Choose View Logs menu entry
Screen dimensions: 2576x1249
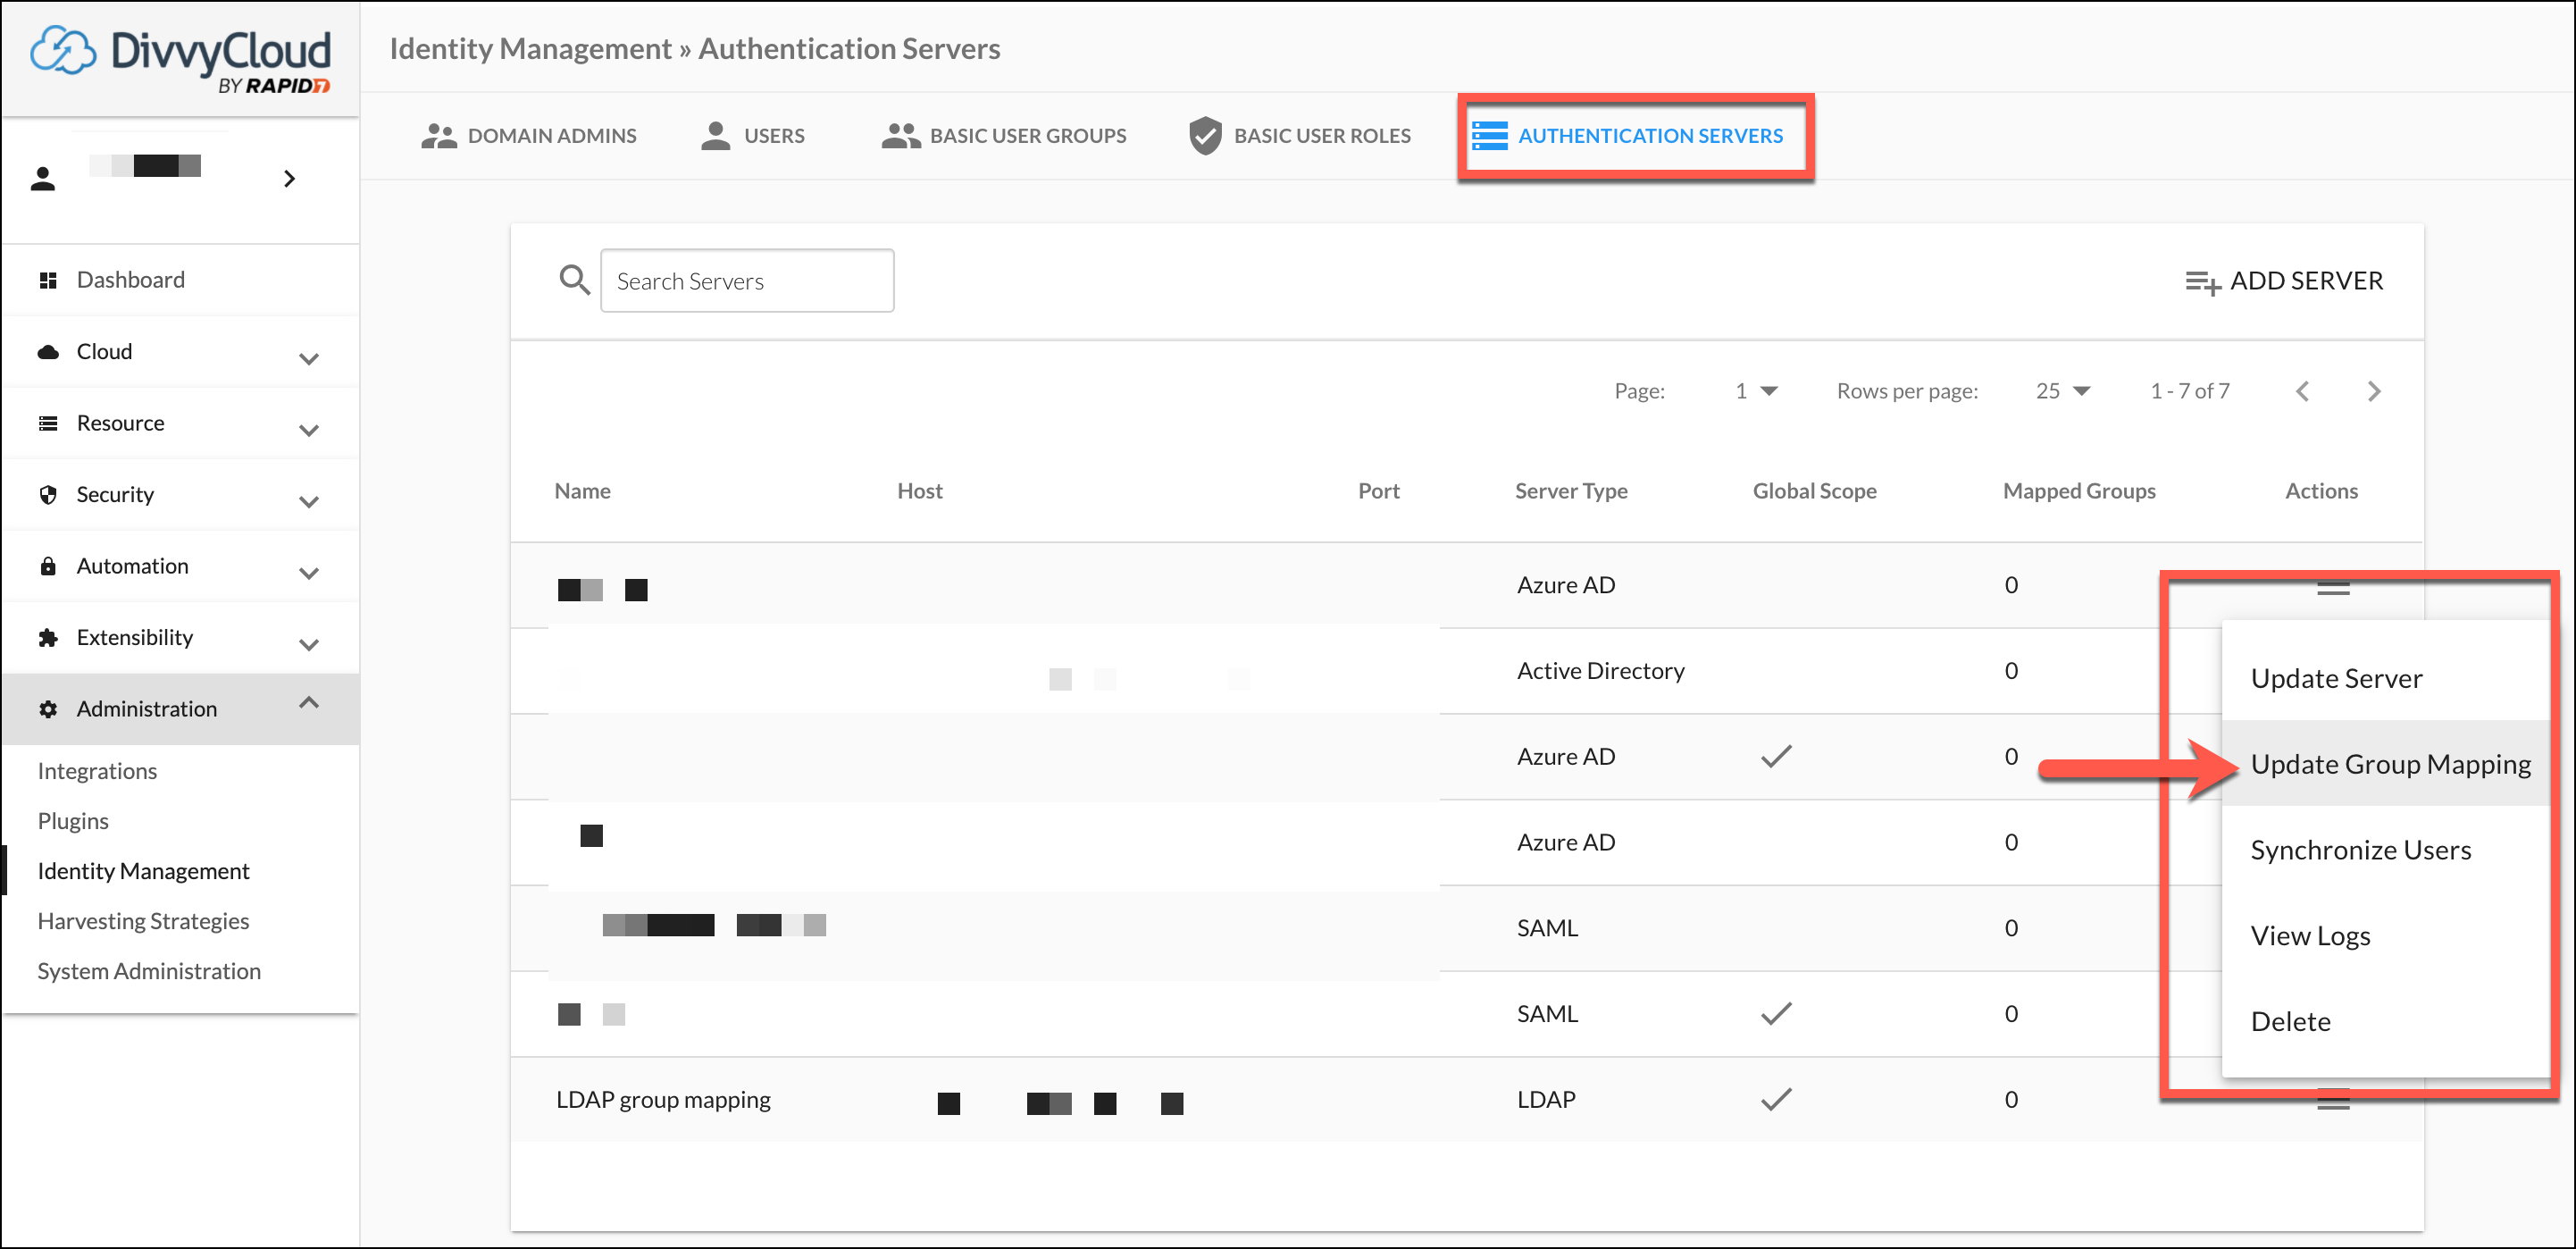click(2386, 936)
